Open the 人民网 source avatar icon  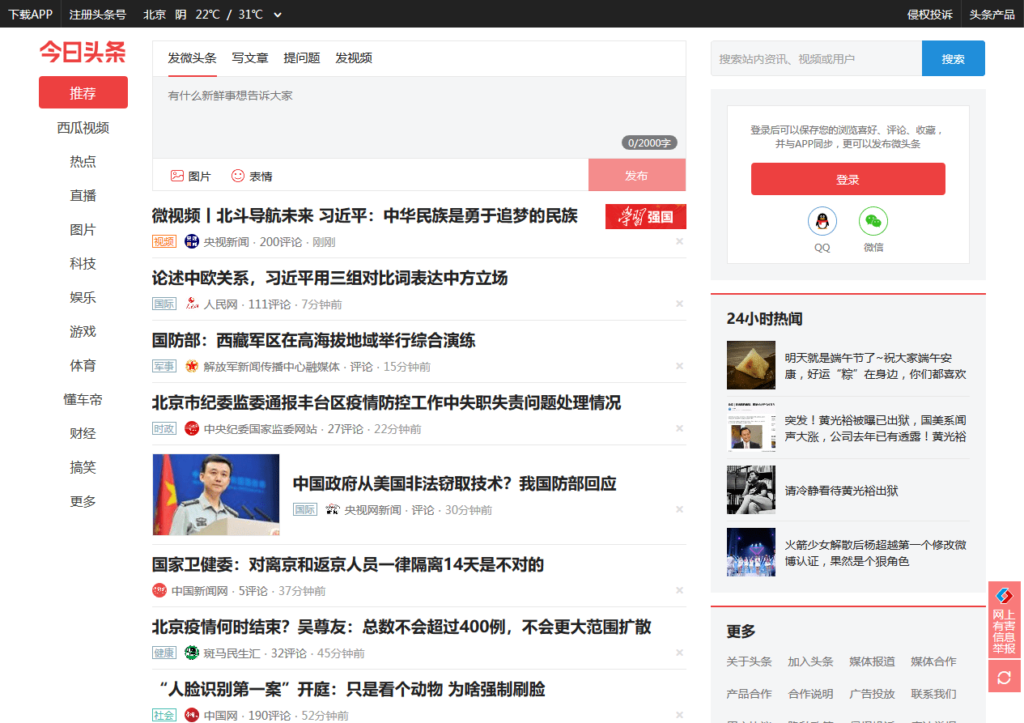(191, 304)
